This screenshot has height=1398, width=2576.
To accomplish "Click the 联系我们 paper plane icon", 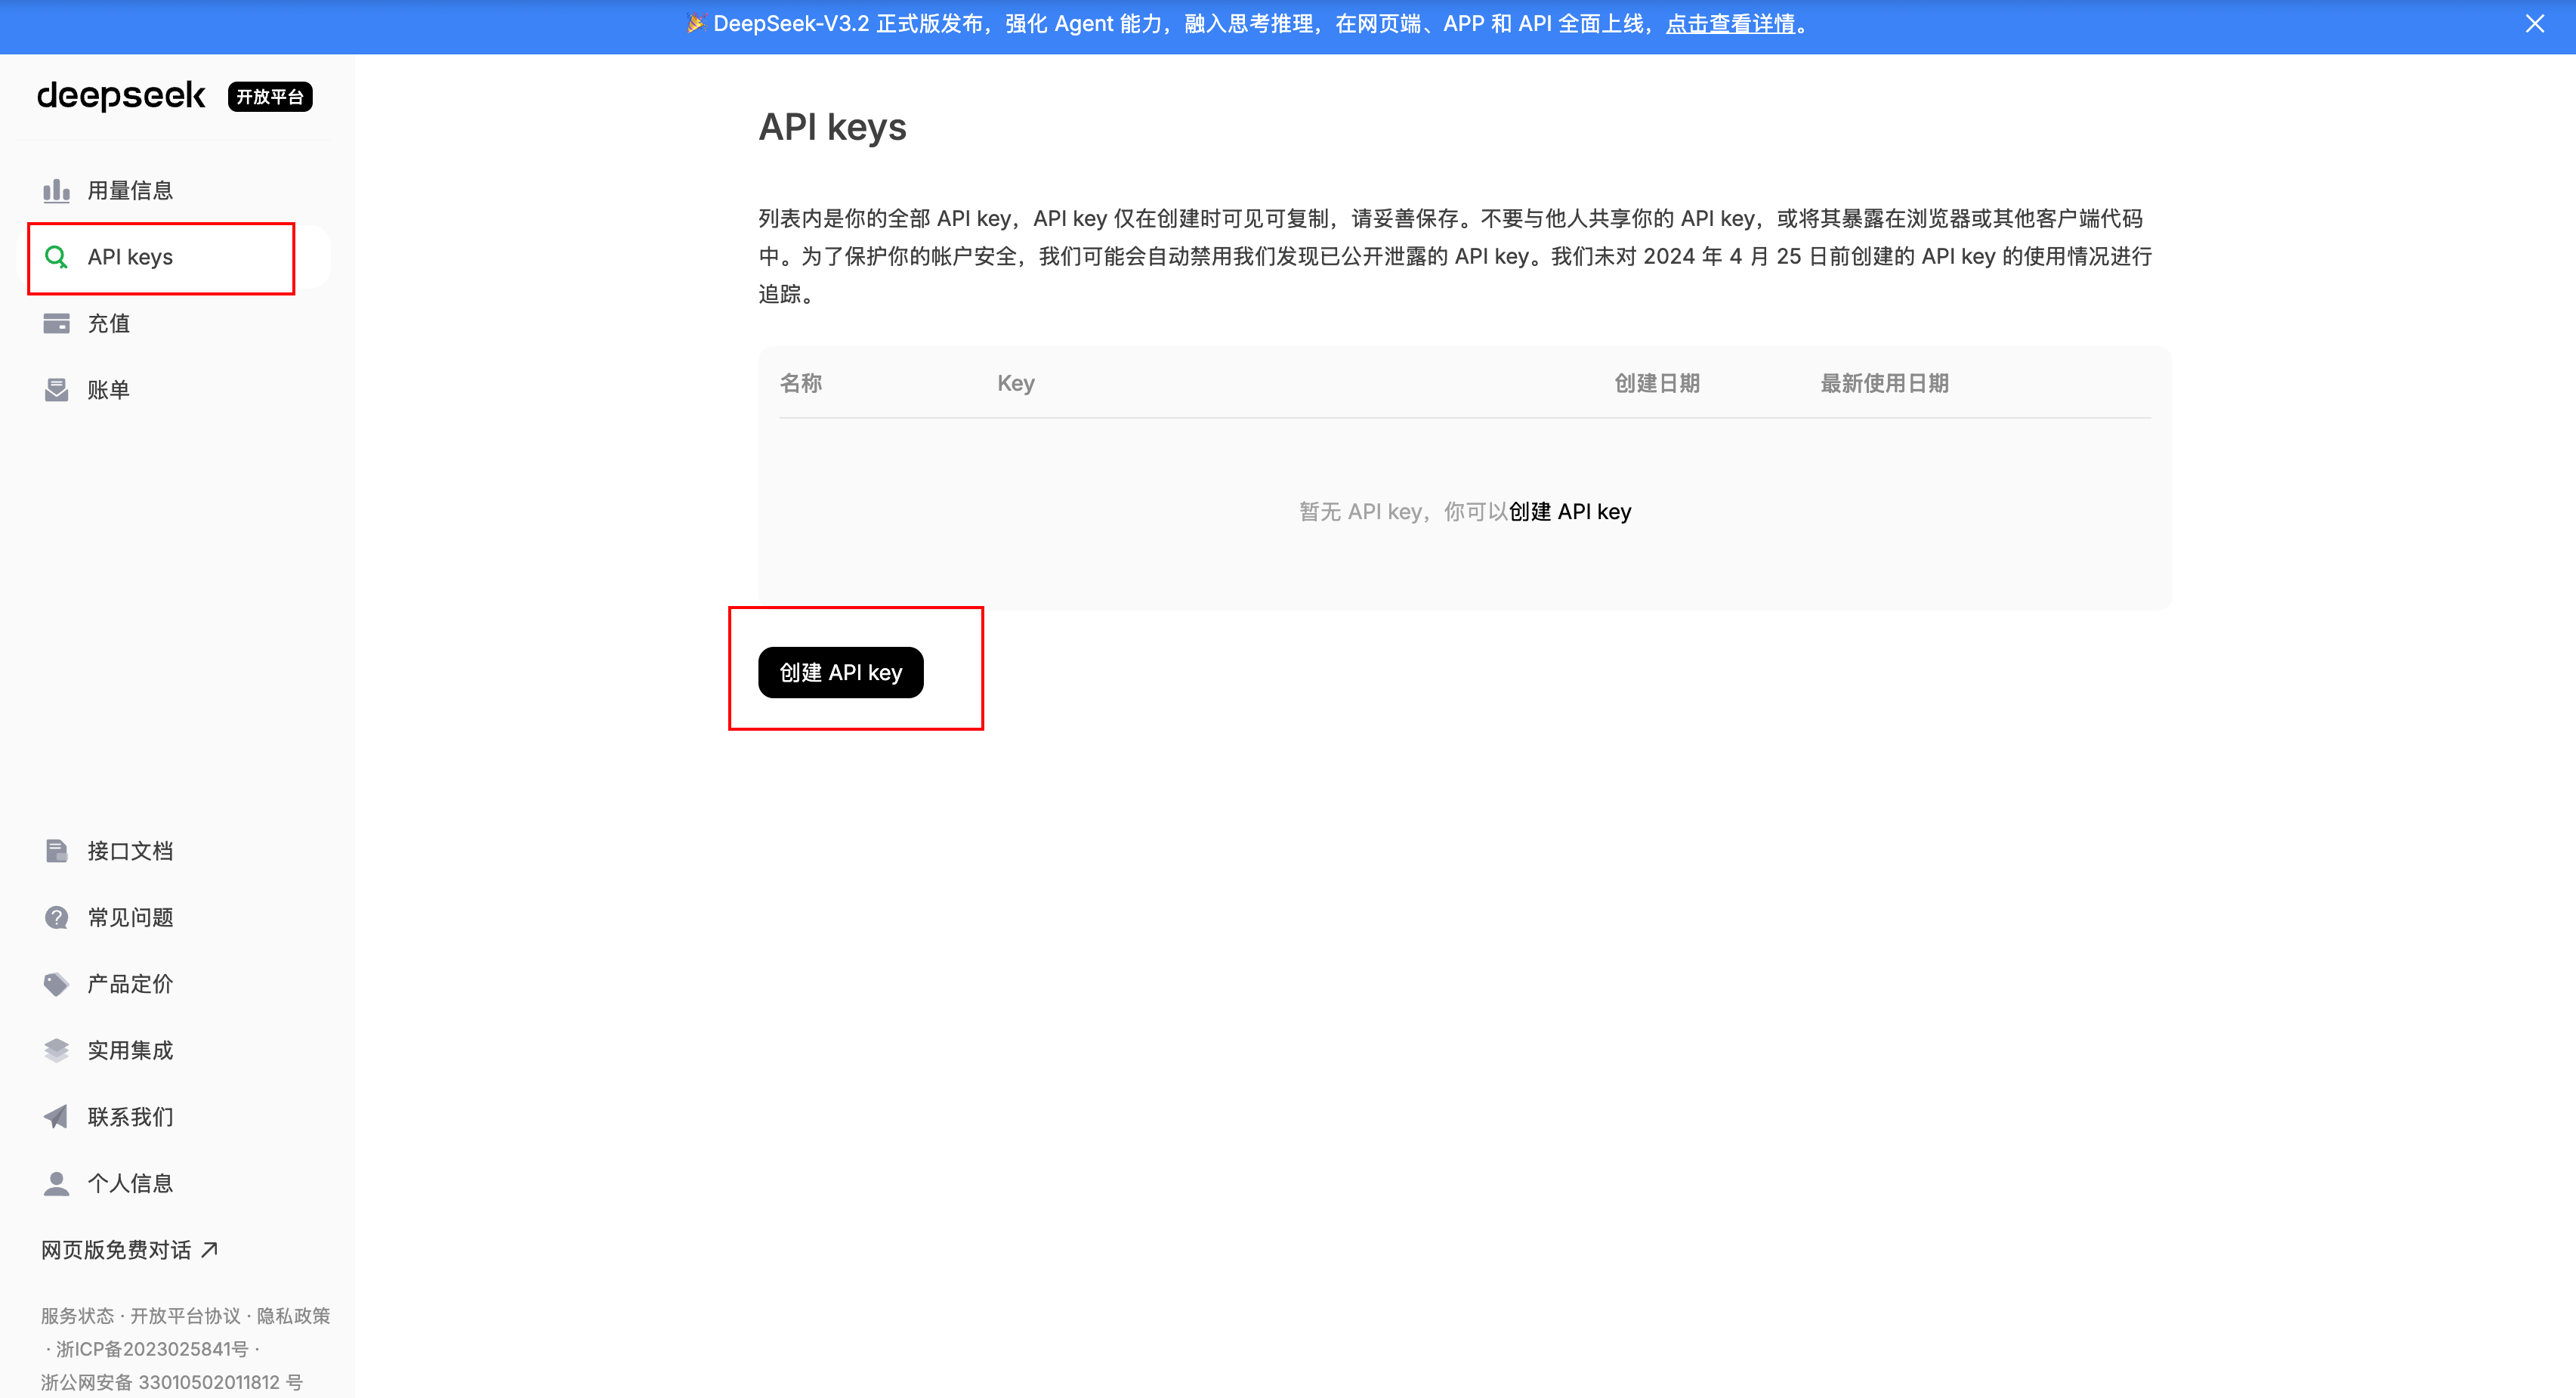I will point(56,1117).
